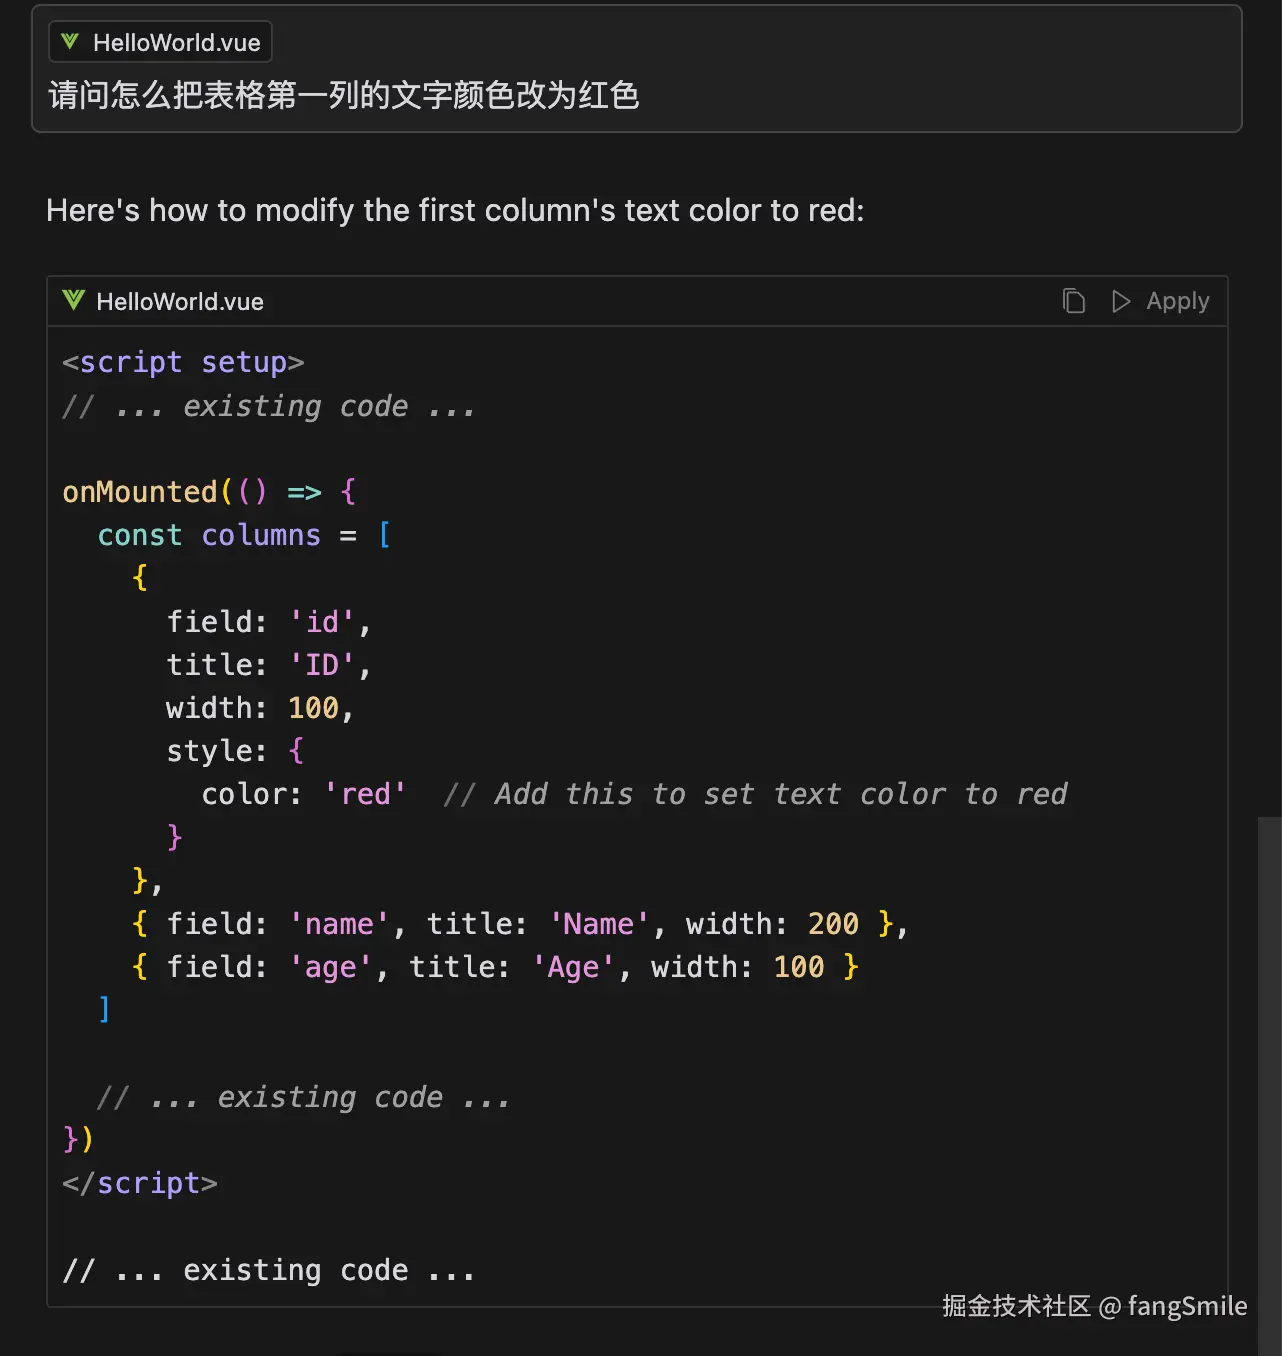Click the "onMounted(() => {" code line

209,492
